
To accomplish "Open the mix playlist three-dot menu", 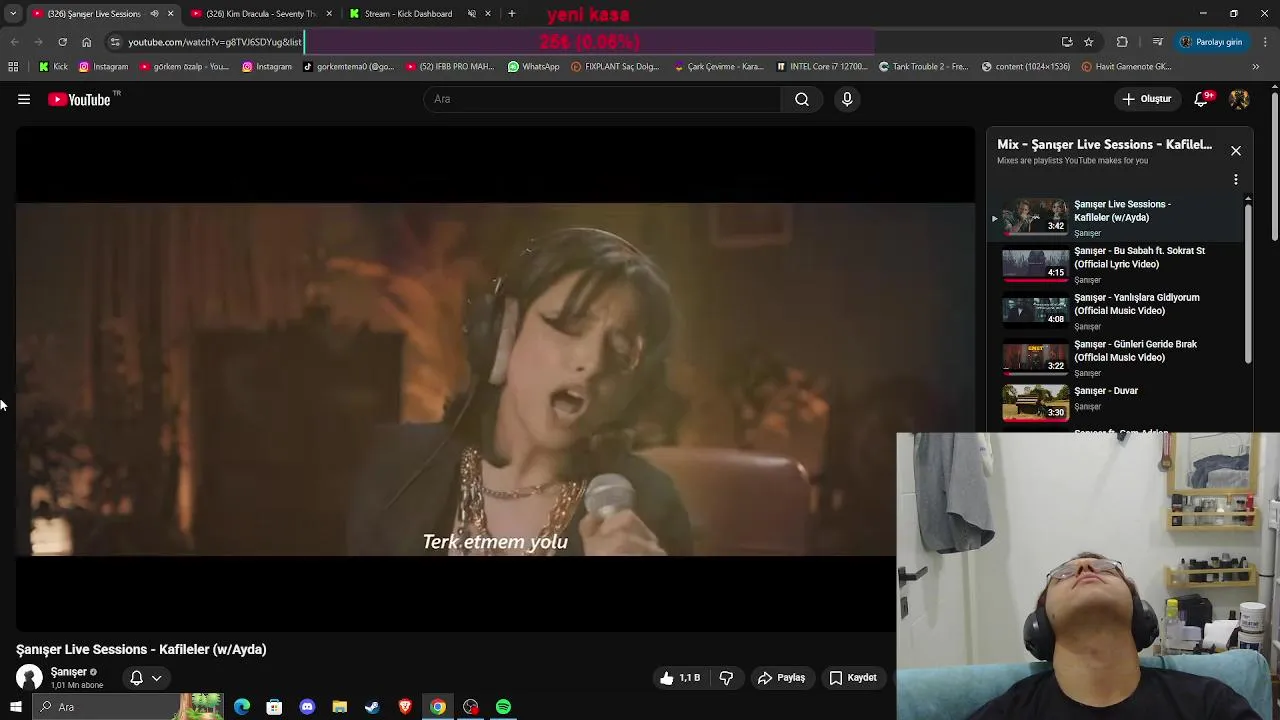I will [1235, 180].
